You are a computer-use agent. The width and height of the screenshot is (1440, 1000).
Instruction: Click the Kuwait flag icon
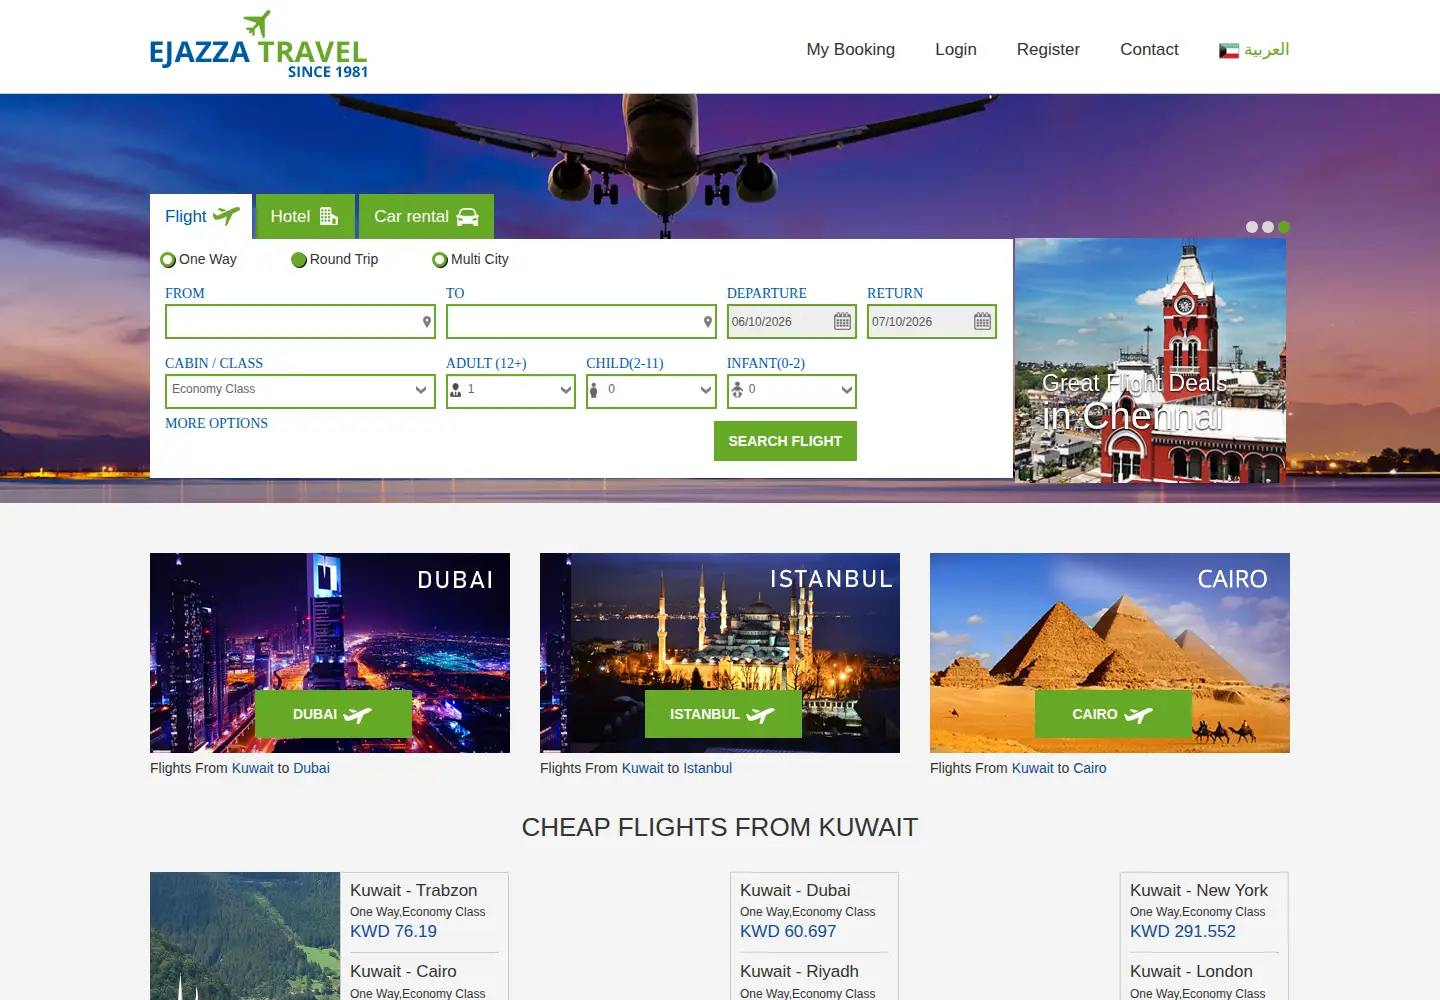(1229, 50)
